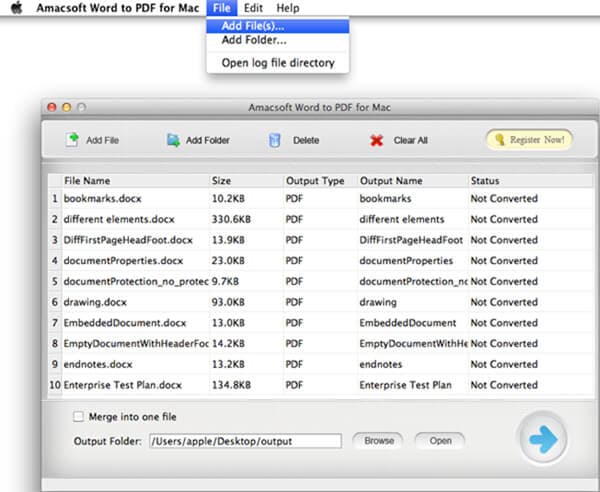Click row number 5 in the file table
The image size is (600, 492).
click(x=55, y=281)
